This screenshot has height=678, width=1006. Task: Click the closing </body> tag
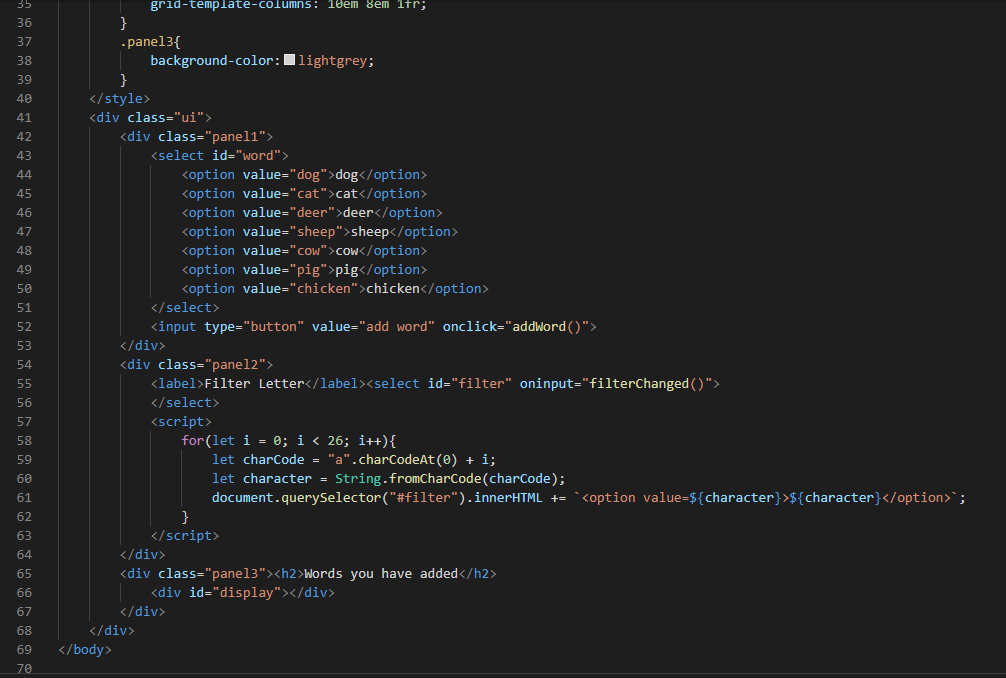tap(84, 649)
